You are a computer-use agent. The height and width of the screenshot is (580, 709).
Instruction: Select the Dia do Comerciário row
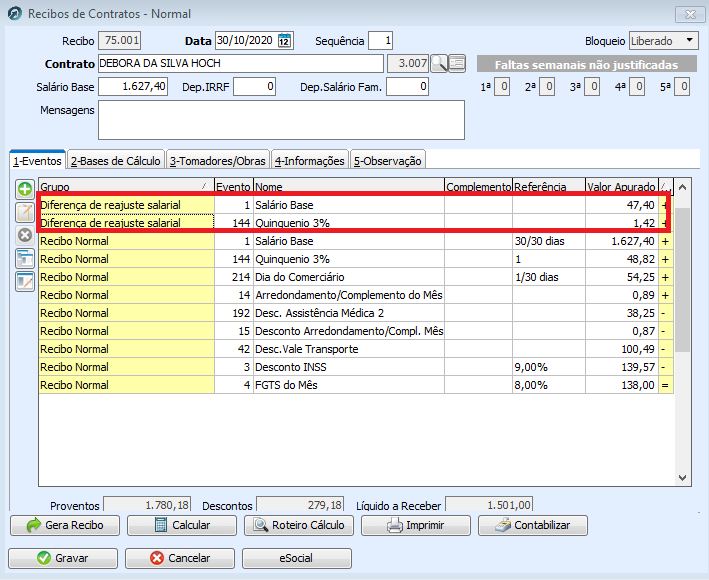[356, 277]
